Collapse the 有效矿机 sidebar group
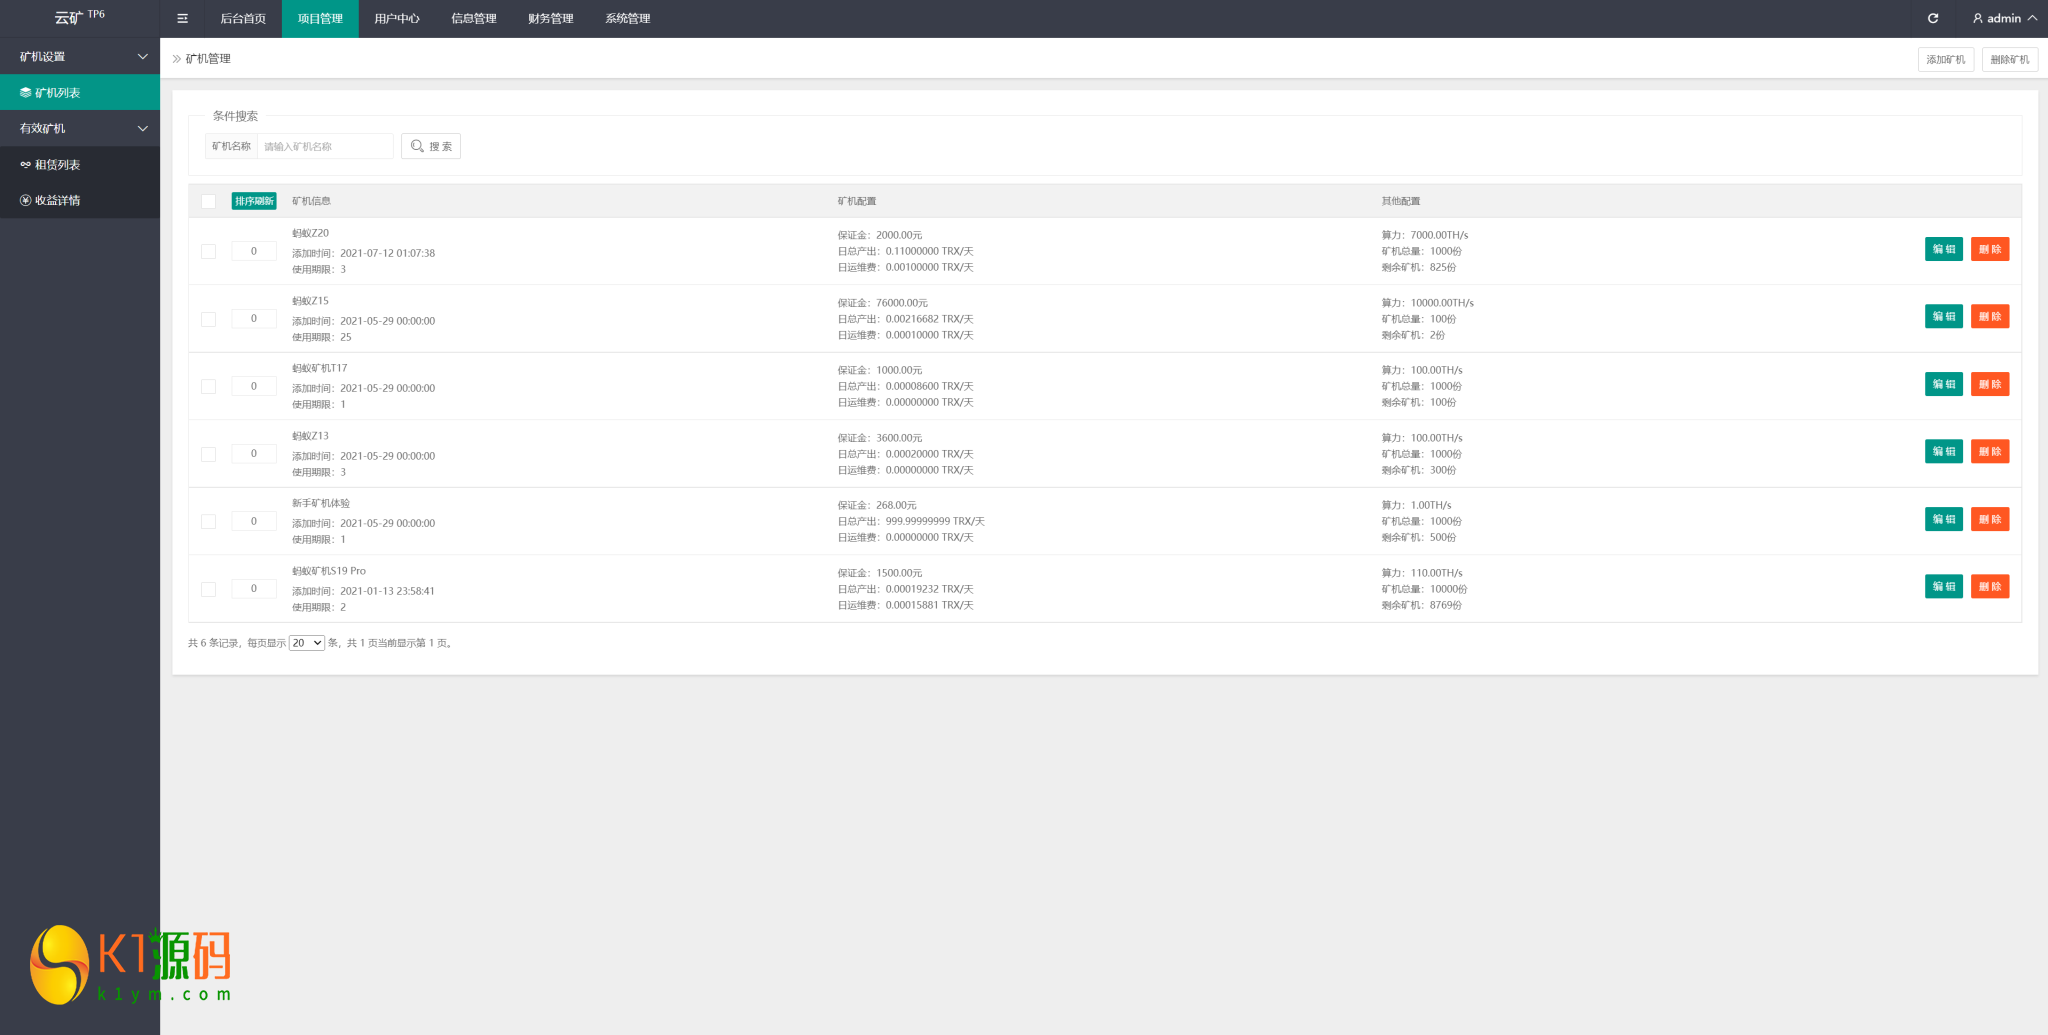This screenshot has width=2048, height=1035. click(80, 128)
